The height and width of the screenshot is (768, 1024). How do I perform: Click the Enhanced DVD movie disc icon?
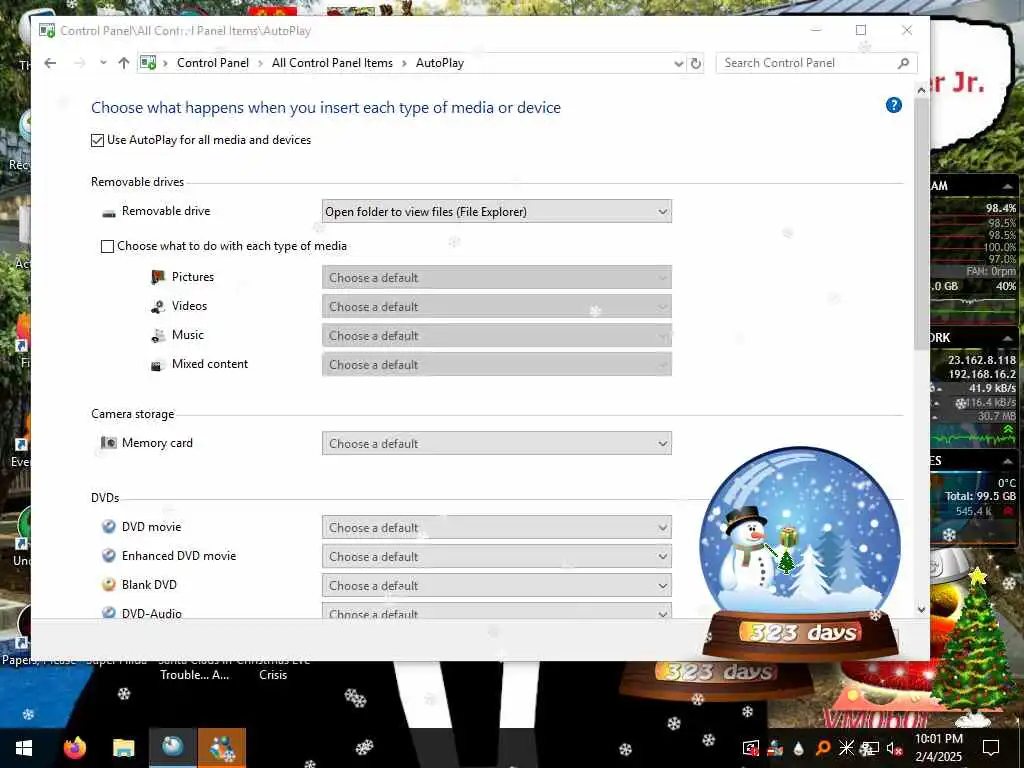(x=108, y=556)
